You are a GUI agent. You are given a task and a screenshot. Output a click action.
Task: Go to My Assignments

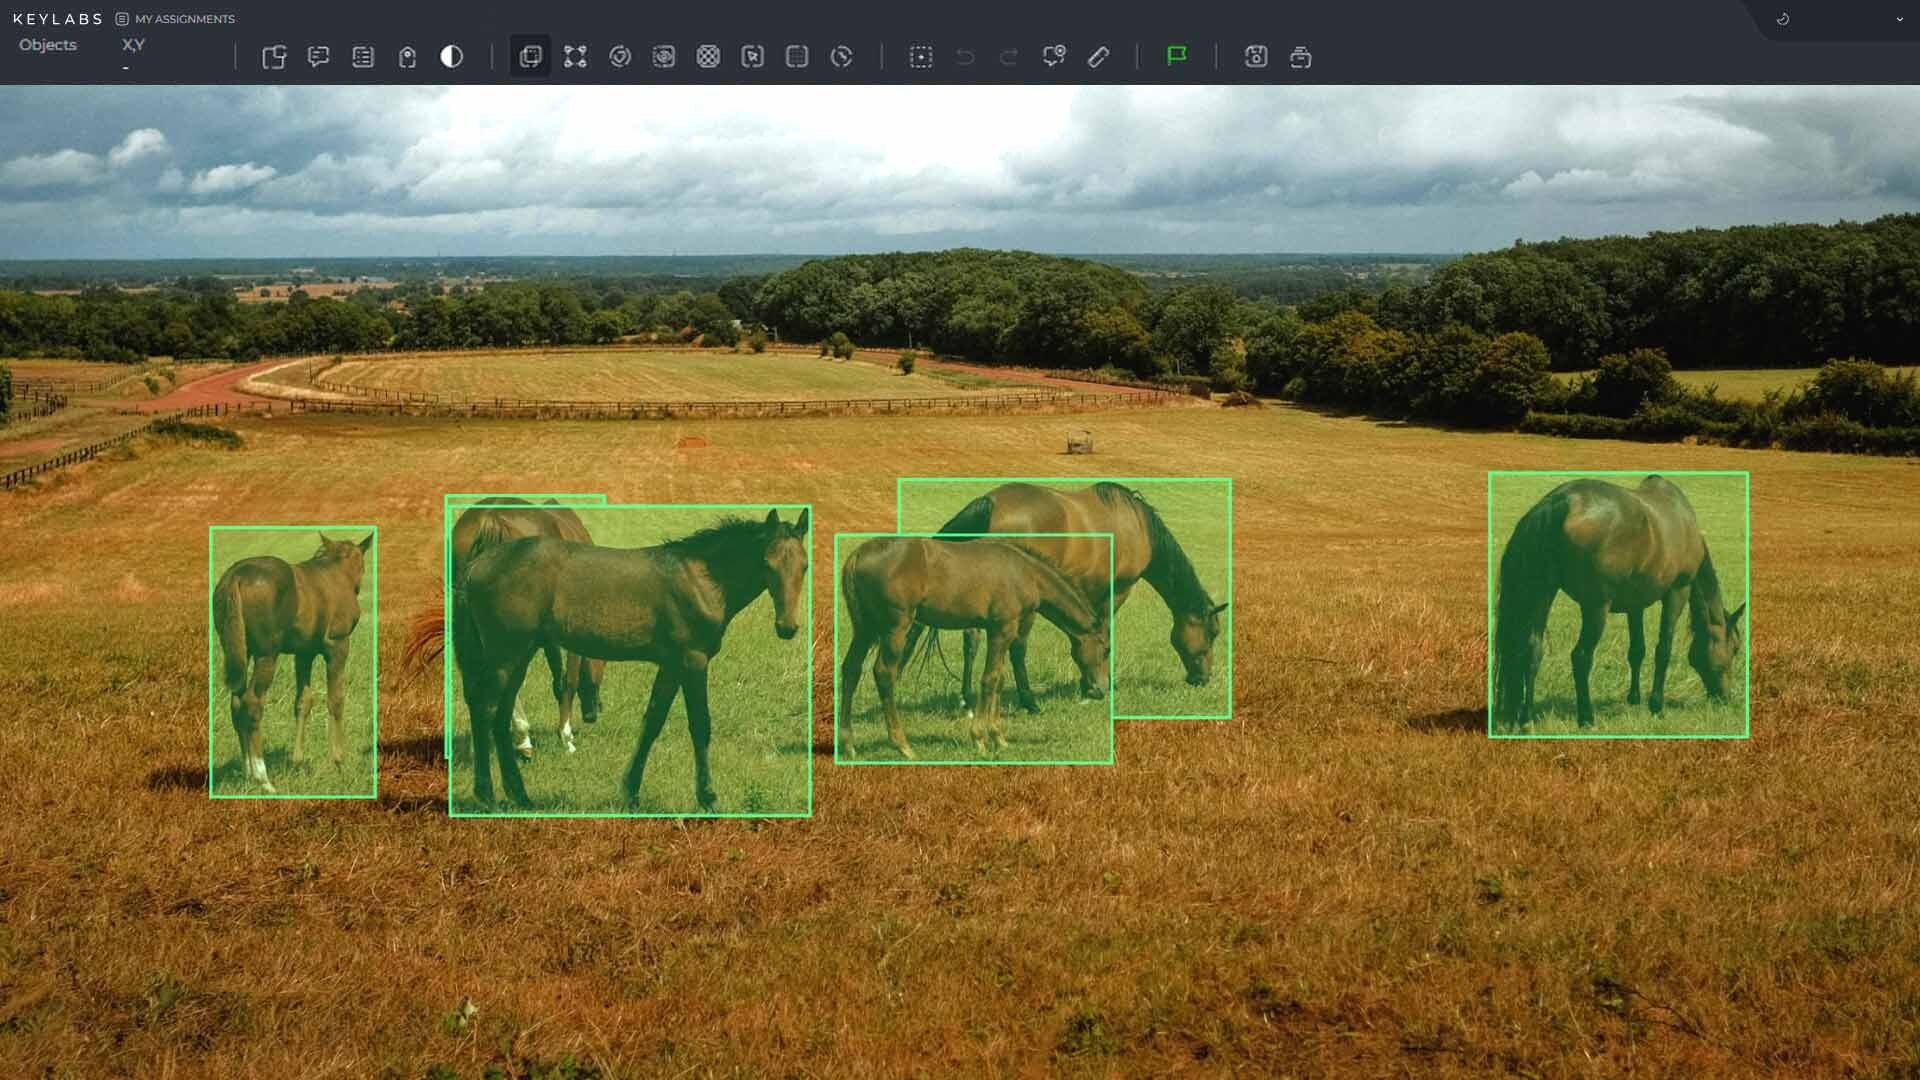(x=175, y=19)
